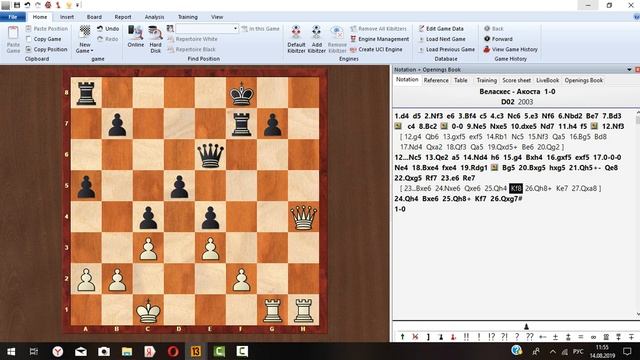Click Create UCI Engine

tap(376, 49)
